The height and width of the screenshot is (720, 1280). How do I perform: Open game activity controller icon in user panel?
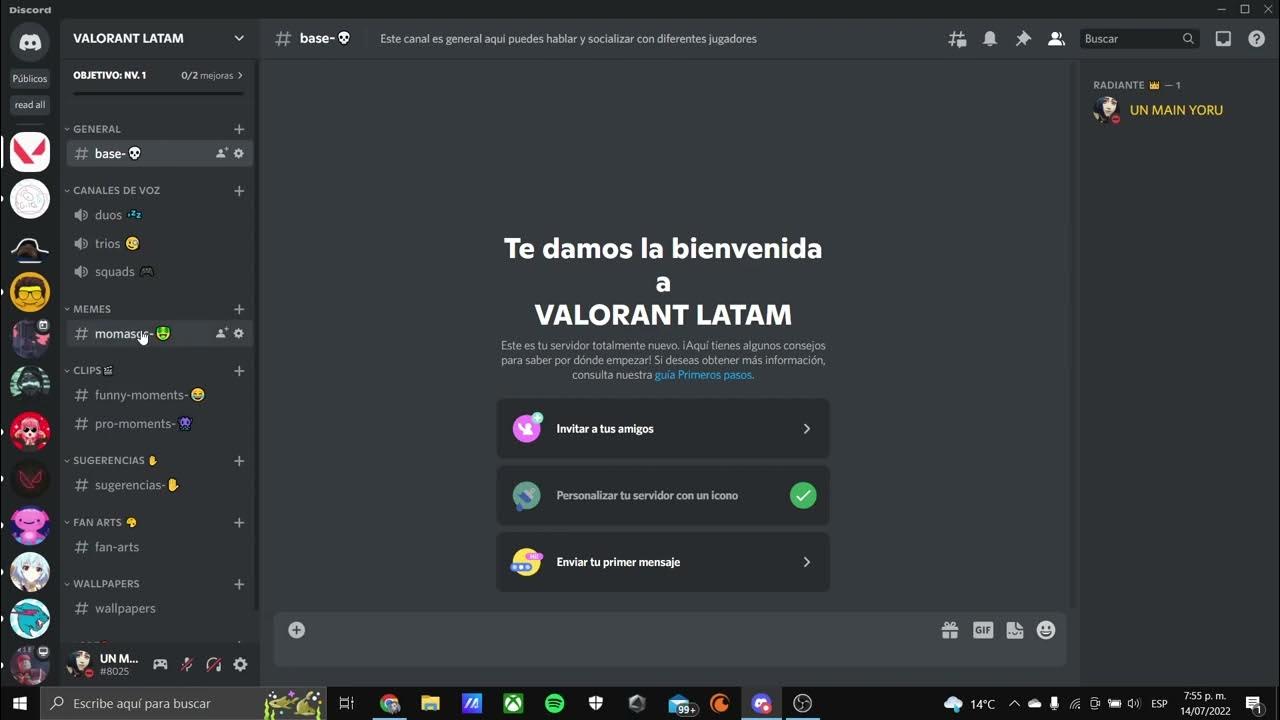[160, 664]
